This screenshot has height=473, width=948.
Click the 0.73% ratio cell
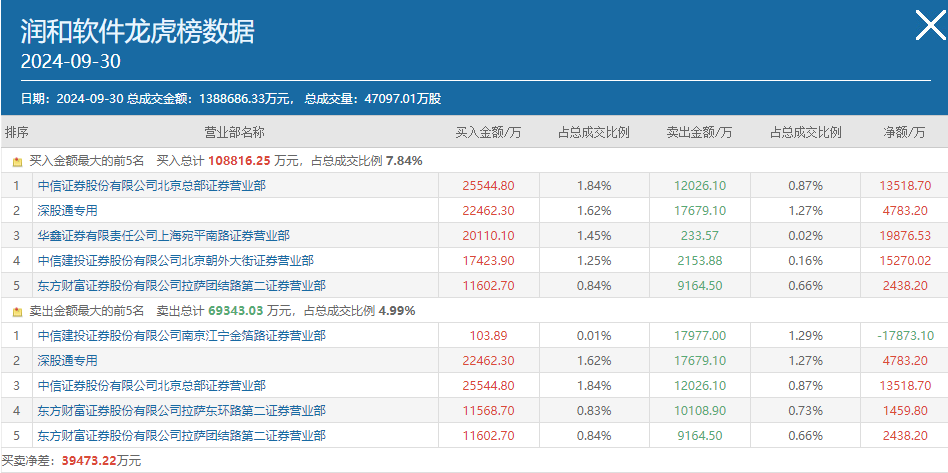(x=805, y=411)
